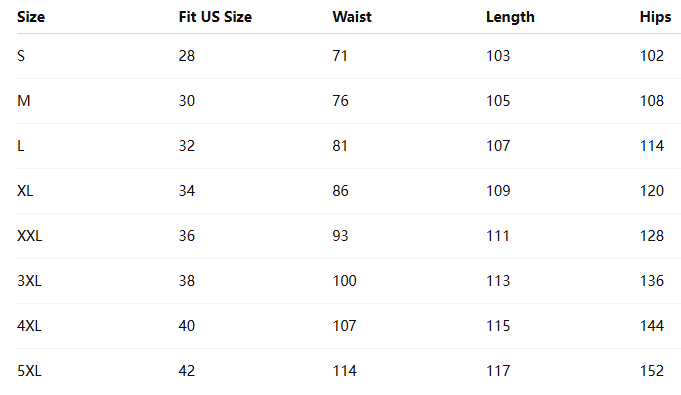Screen dimensions: 681x395
Task: Select the M size cell
Action: tap(23, 101)
